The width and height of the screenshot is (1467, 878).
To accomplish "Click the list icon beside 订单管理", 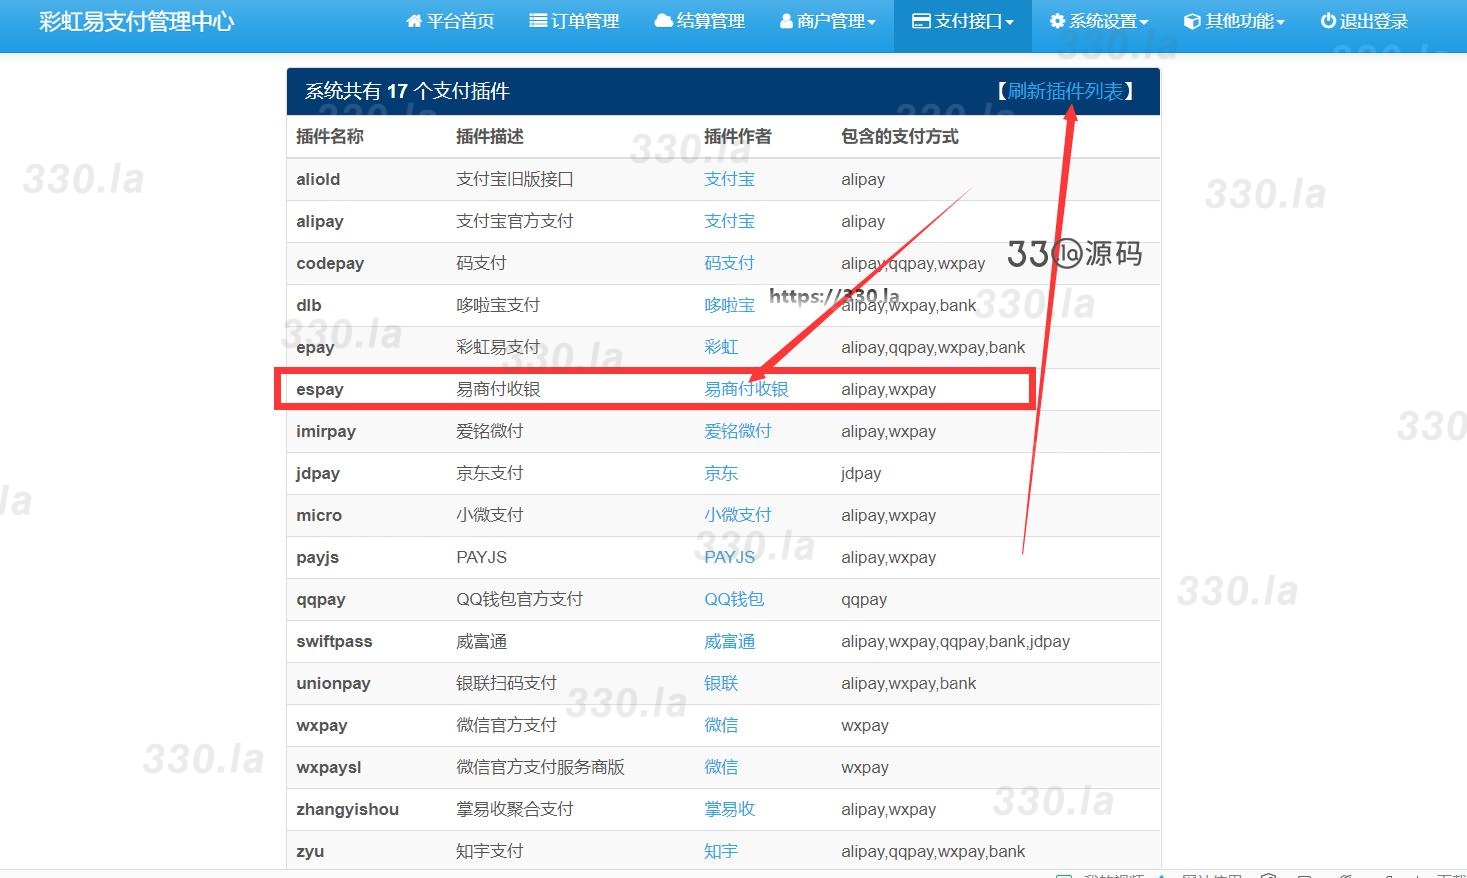I will pyautogui.click(x=538, y=21).
